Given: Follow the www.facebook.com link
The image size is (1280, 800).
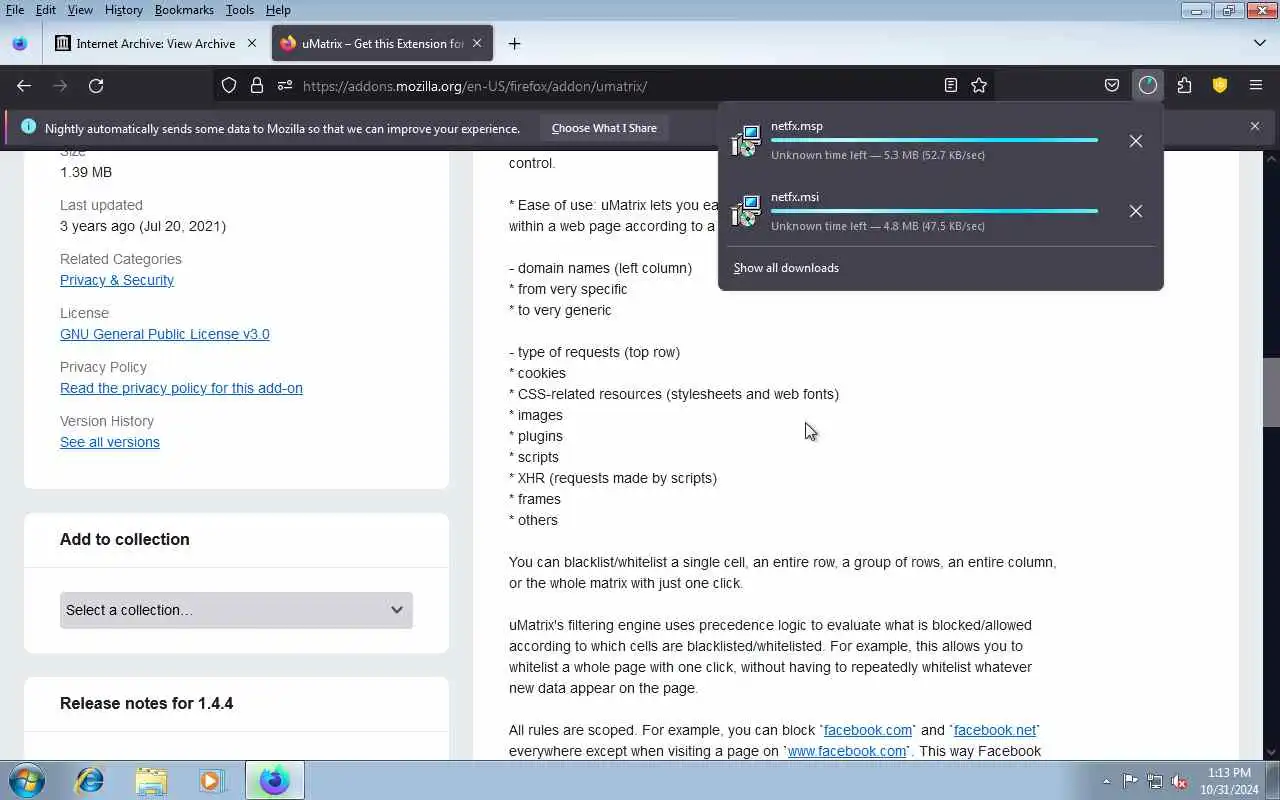Looking at the screenshot, I should 847,751.
